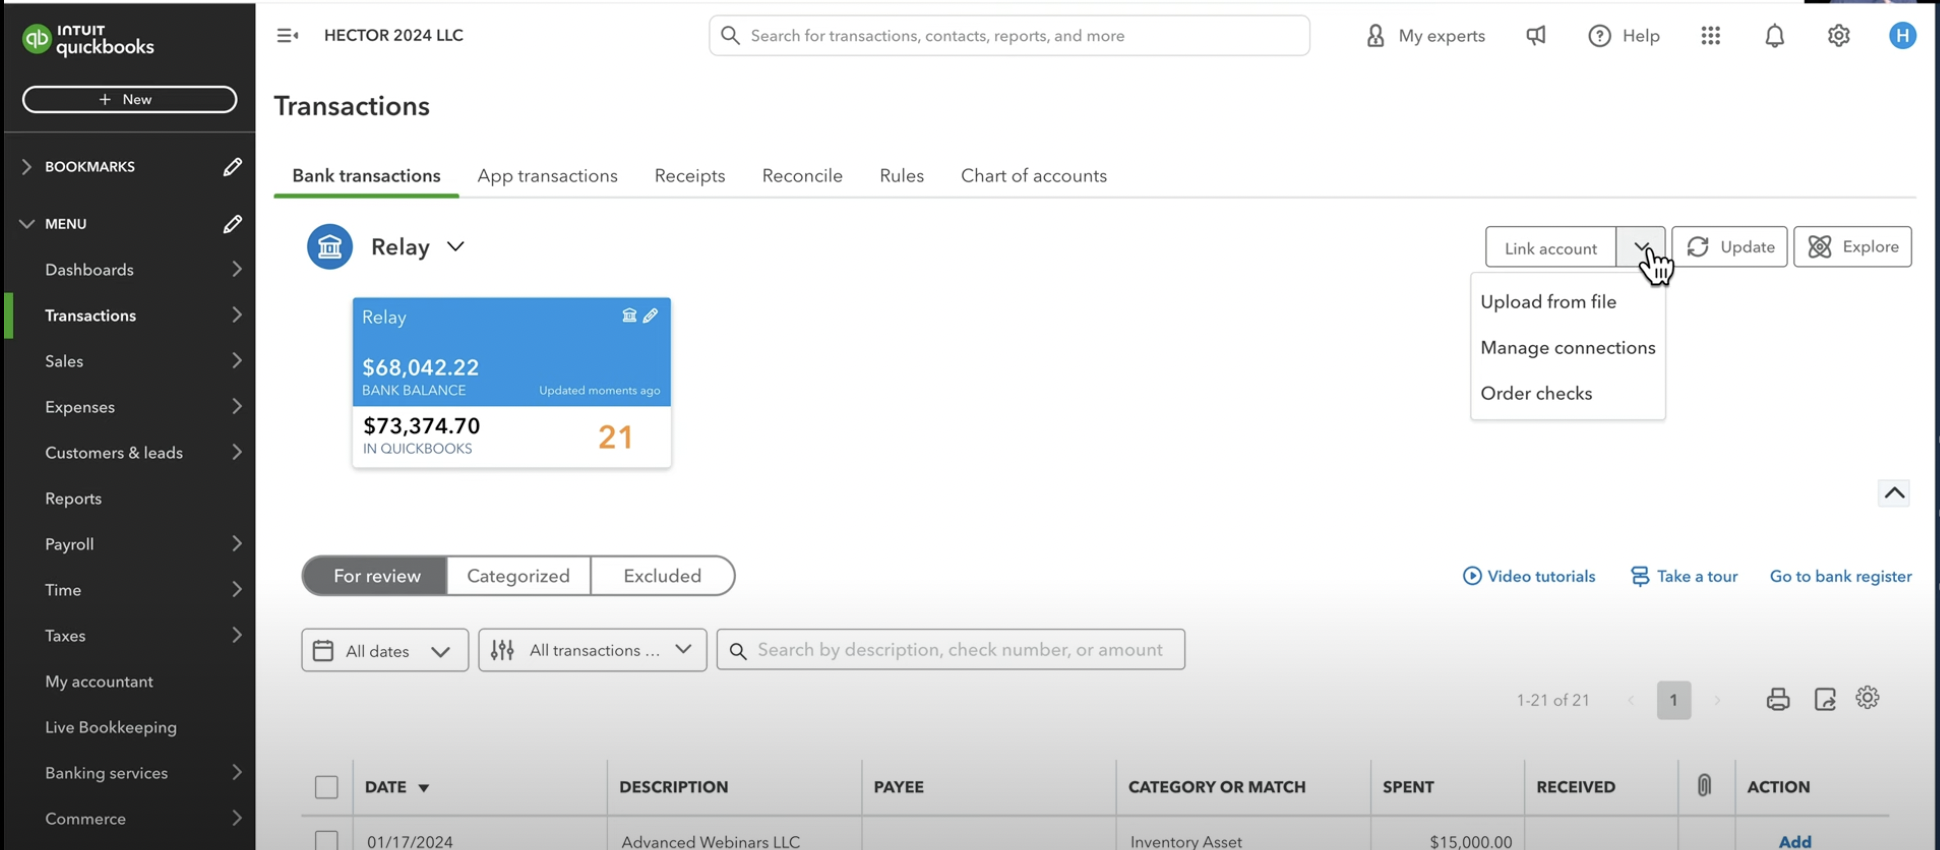Tick the select-all checkbox in the table header
This screenshot has width=1940, height=850.
tap(326, 787)
